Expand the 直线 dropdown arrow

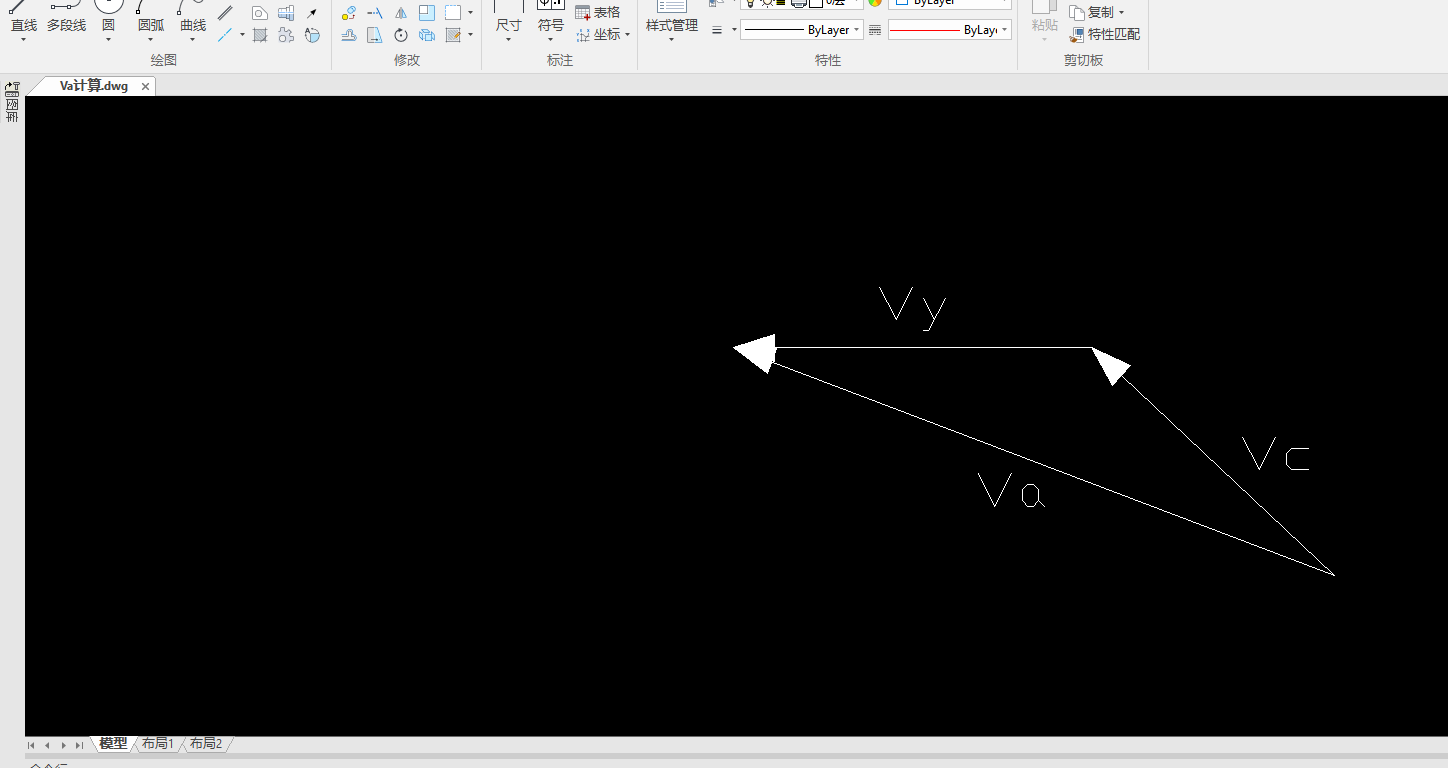click(24, 40)
